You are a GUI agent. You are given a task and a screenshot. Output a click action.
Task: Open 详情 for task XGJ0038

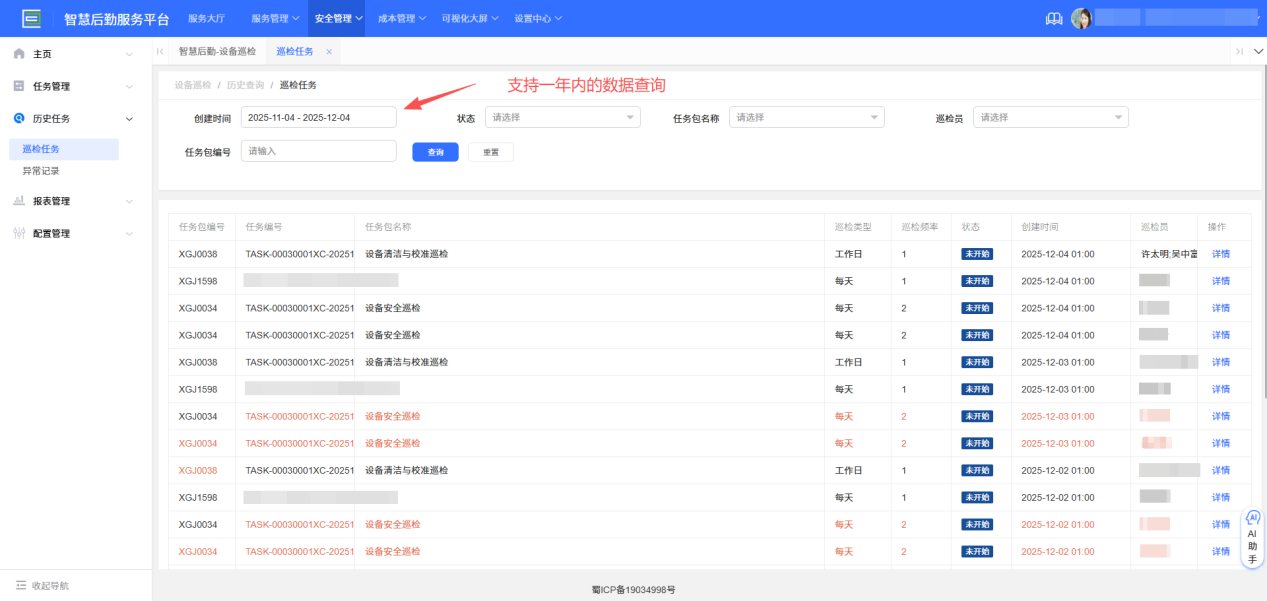[1221, 253]
